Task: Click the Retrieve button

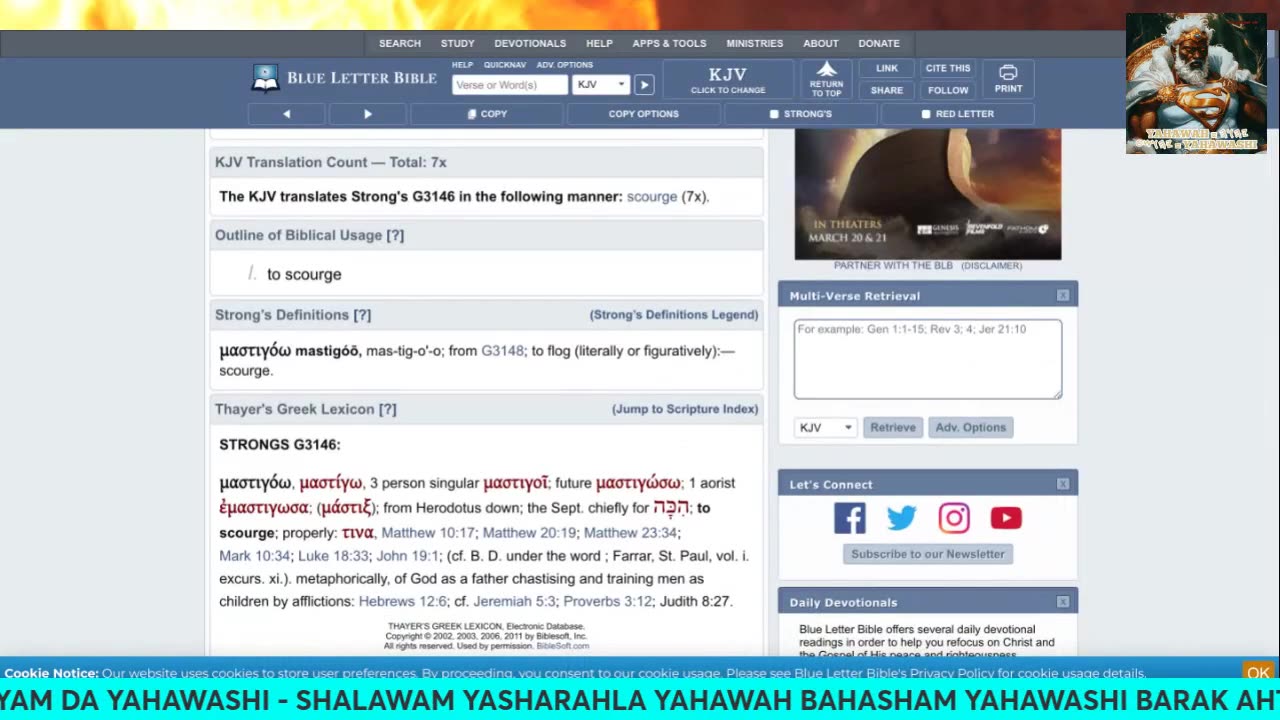Action: click(893, 427)
